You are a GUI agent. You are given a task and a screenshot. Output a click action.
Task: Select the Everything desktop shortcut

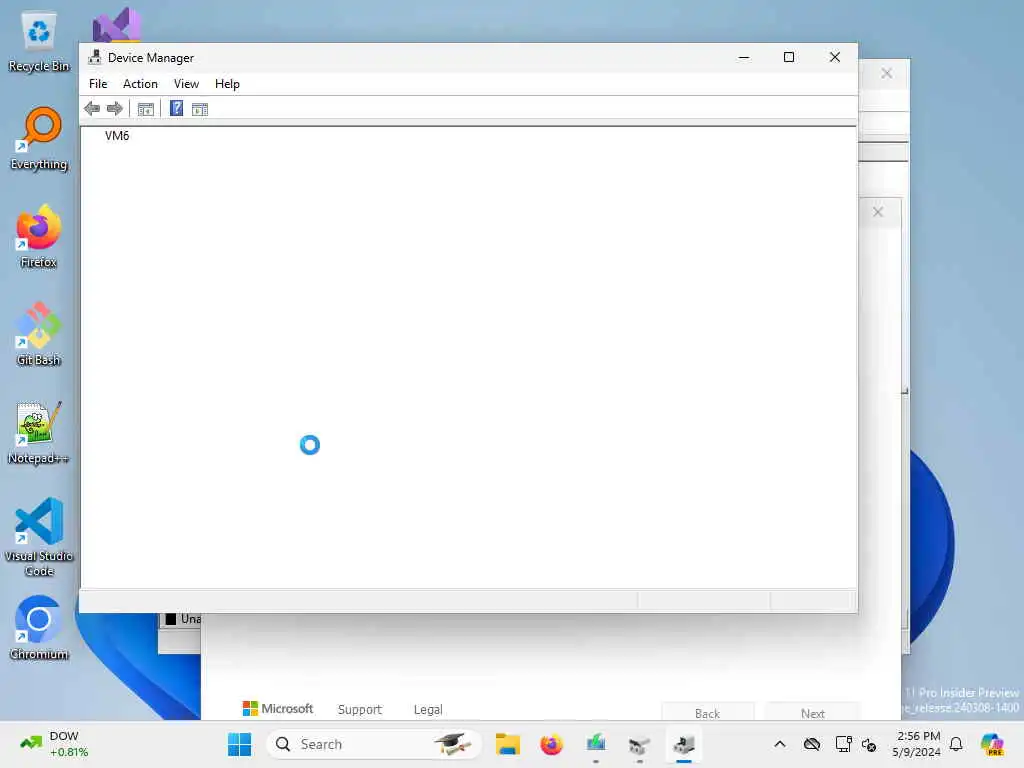39,139
